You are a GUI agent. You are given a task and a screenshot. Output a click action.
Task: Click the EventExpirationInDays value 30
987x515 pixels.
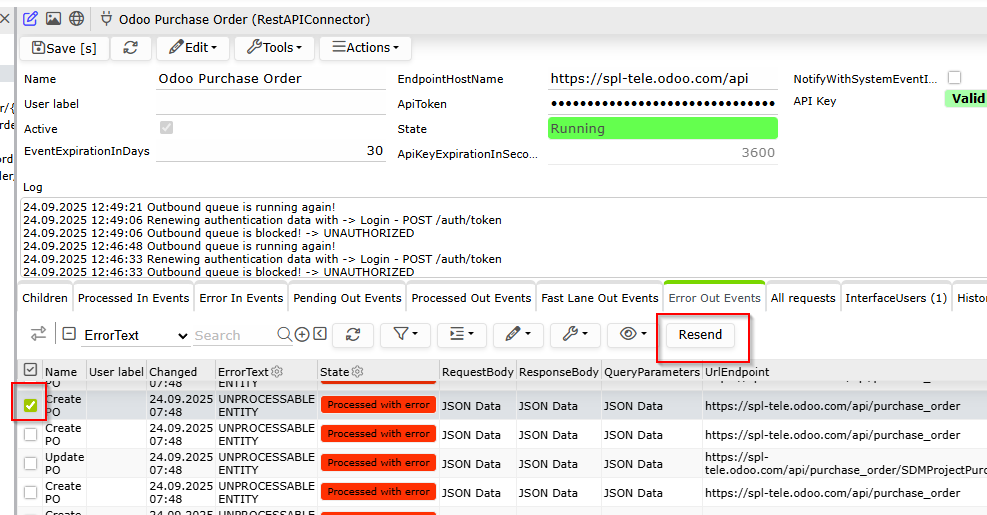tap(271, 151)
